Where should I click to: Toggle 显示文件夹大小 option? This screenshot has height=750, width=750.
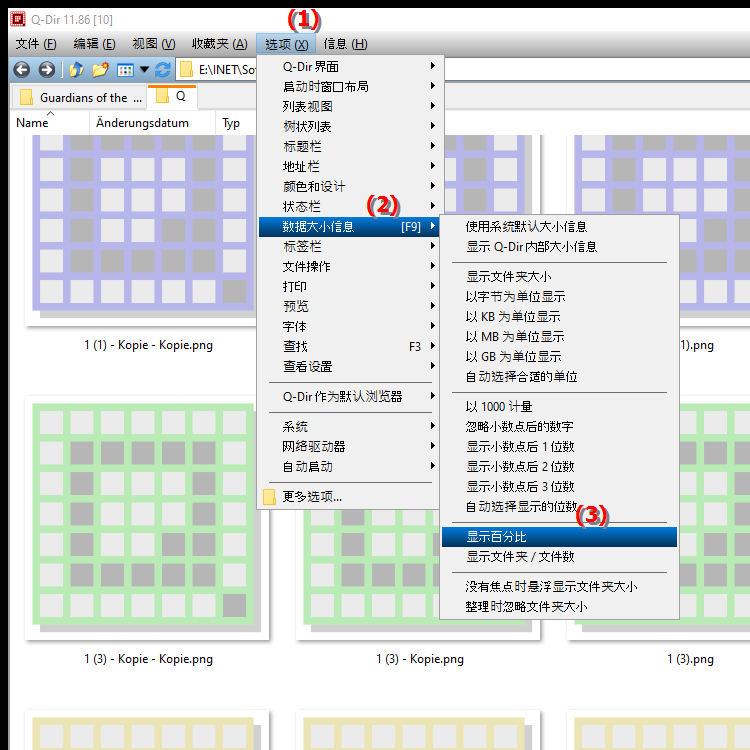coord(559,276)
